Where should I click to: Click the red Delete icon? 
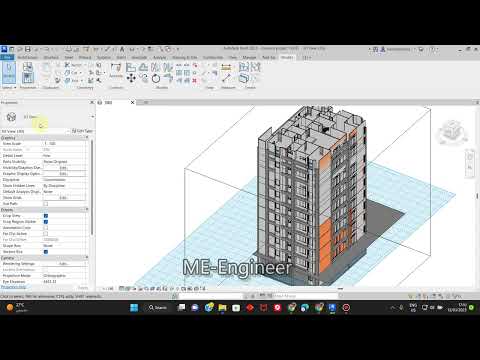195,80
